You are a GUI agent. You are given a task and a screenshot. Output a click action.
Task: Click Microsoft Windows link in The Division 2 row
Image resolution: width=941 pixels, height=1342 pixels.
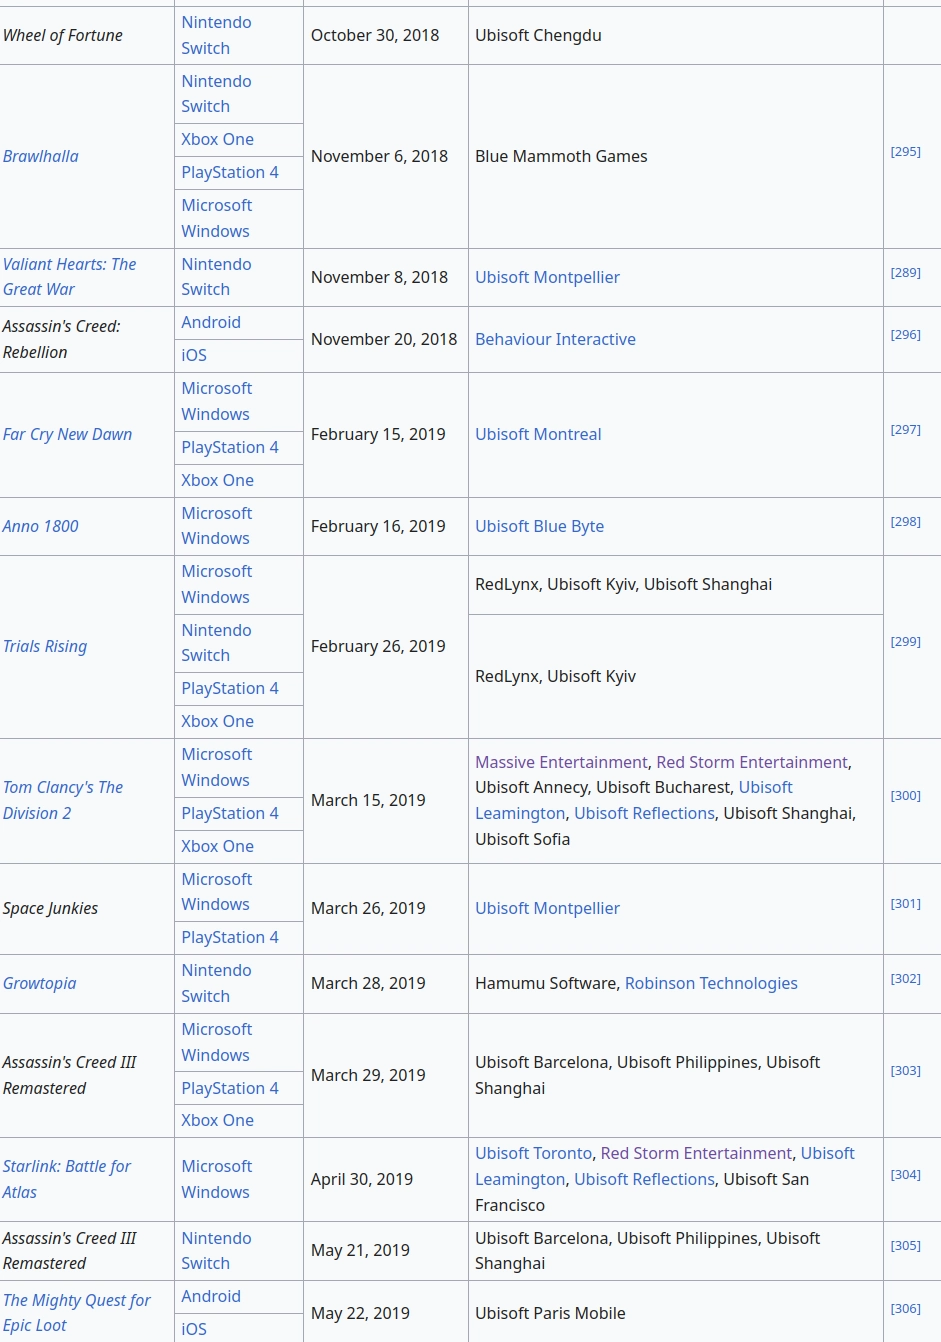(216, 767)
